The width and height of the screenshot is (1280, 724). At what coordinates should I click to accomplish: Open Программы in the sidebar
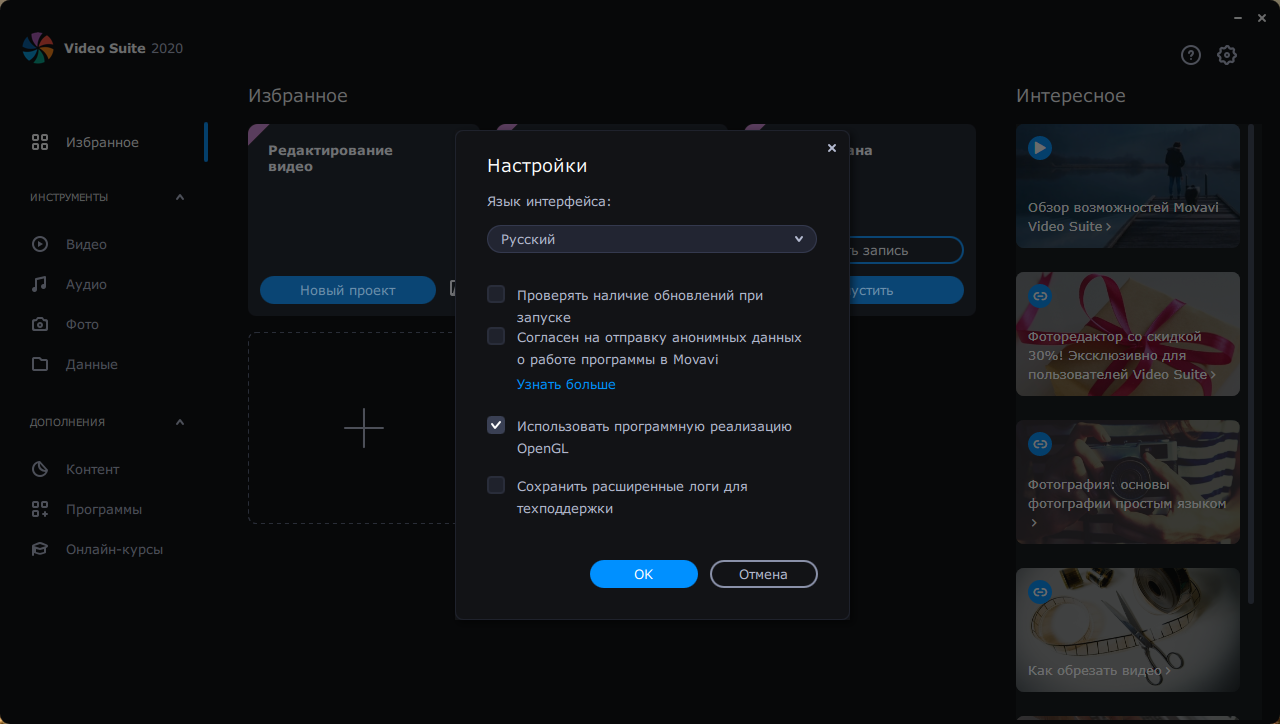click(104, 509)
